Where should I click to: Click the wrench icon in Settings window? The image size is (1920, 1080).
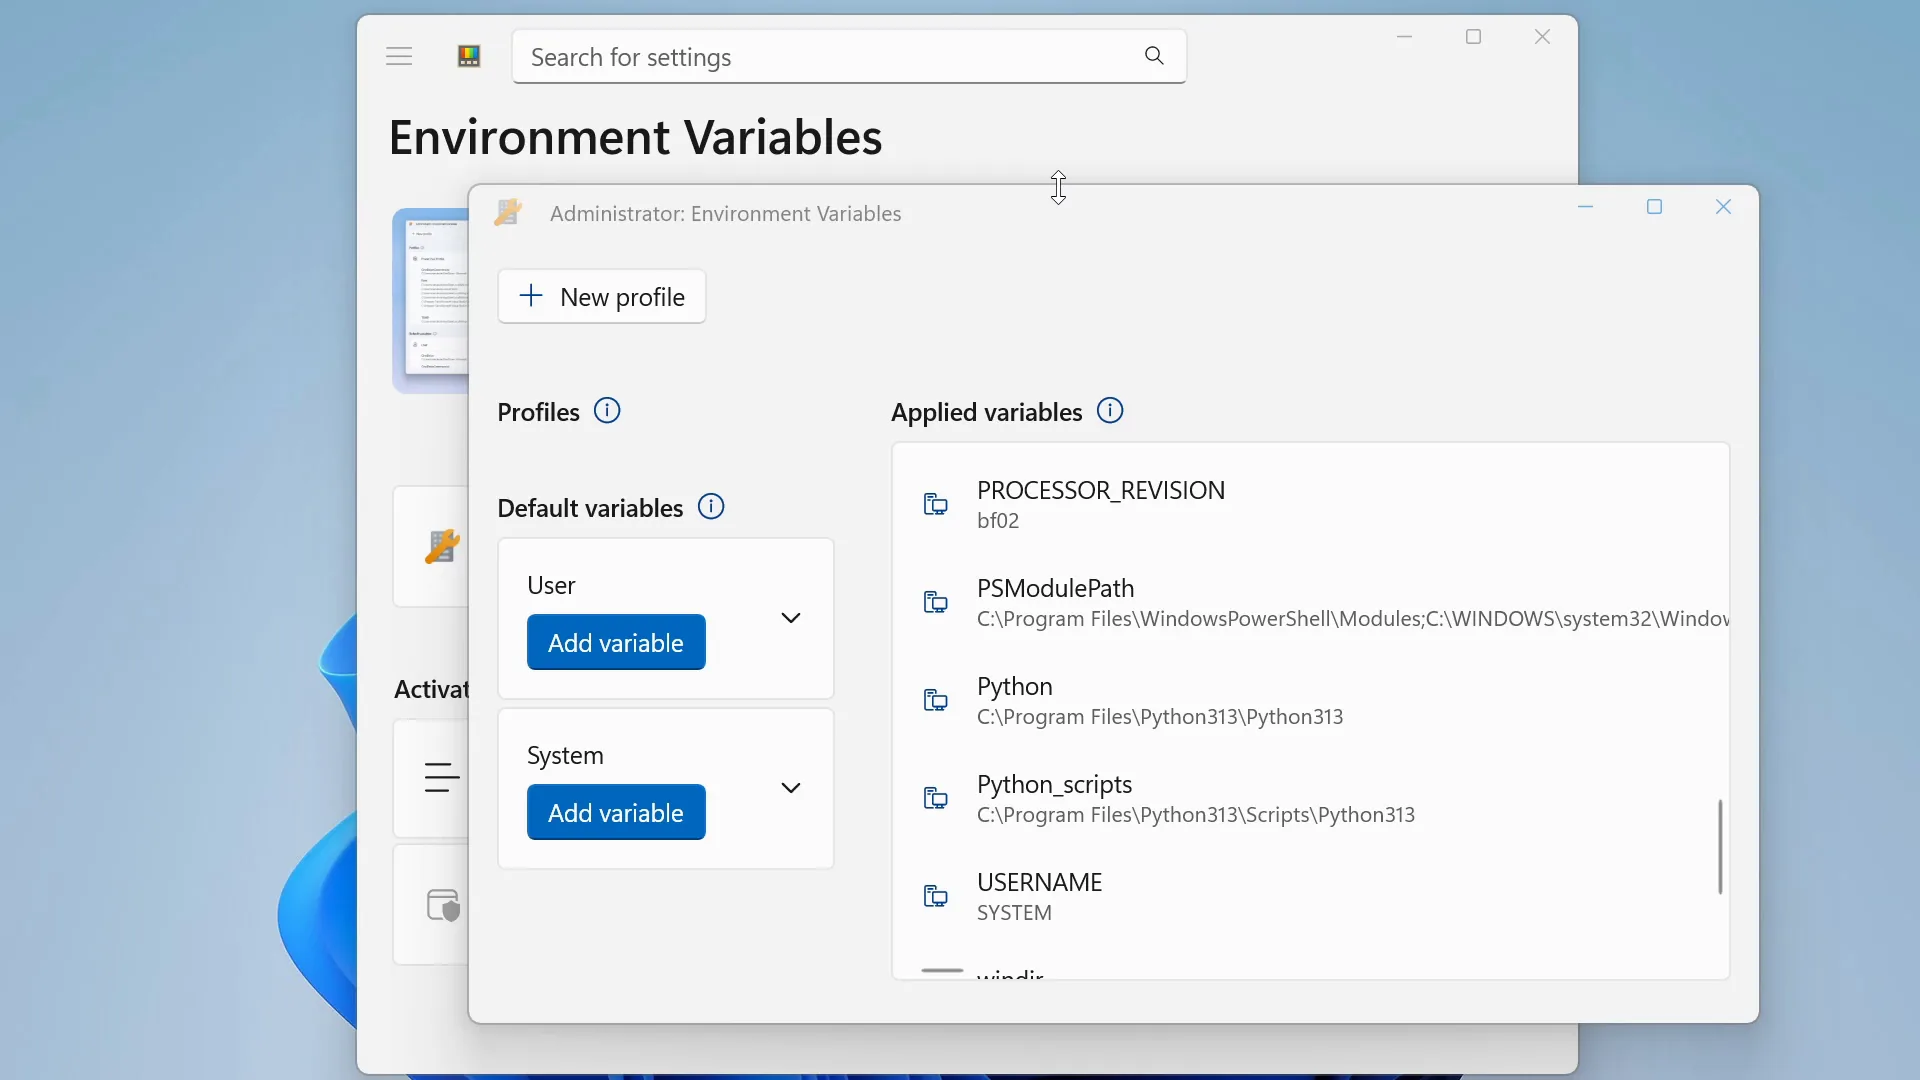pos(442,546)
